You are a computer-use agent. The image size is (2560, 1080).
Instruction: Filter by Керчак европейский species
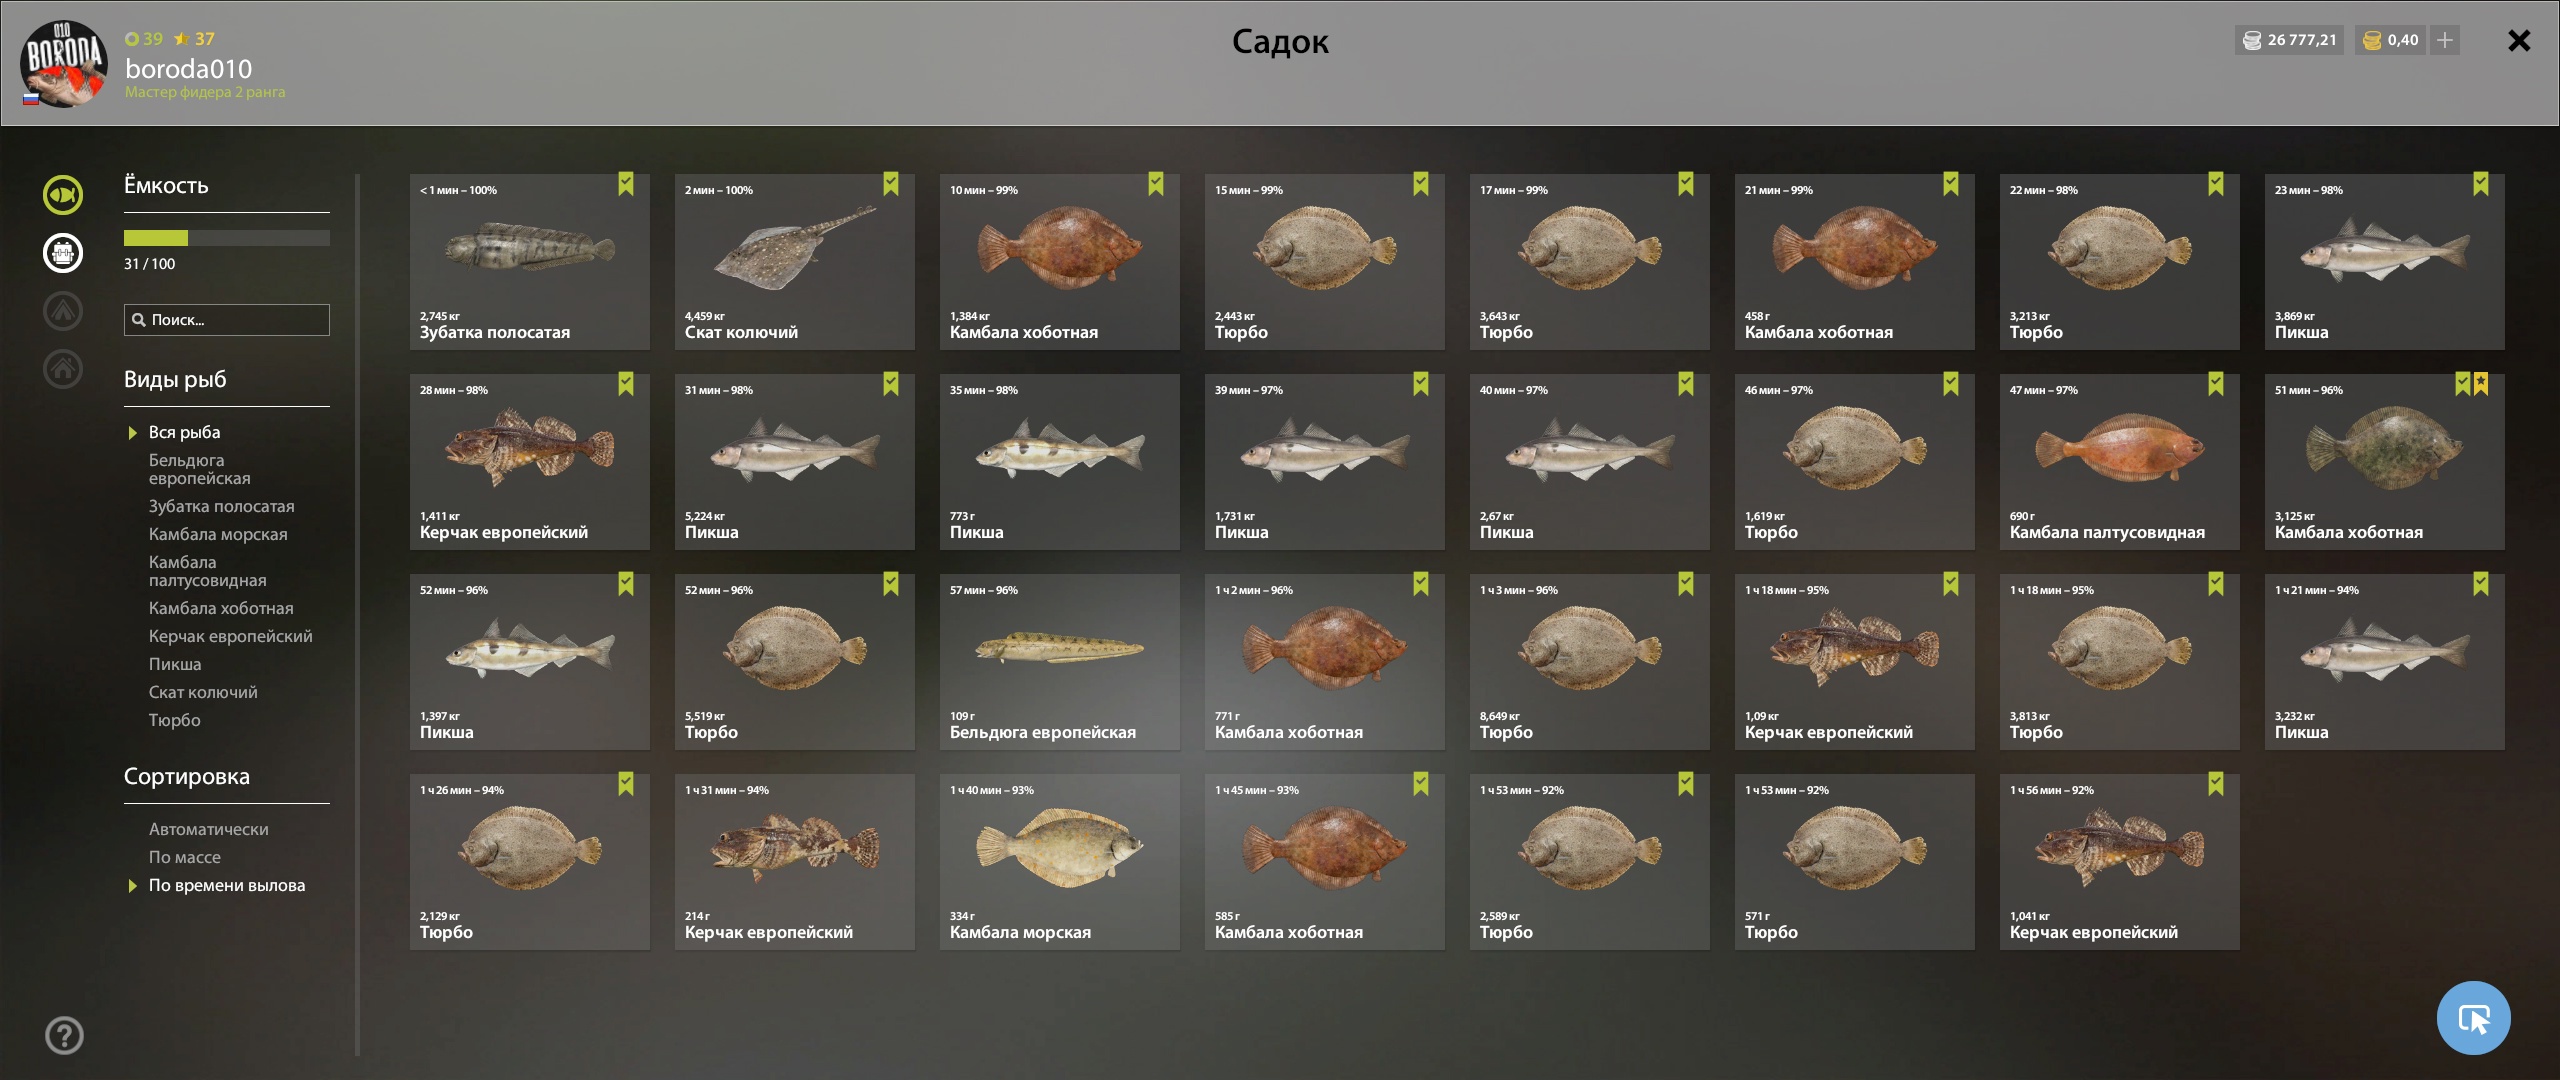(230, 636)
